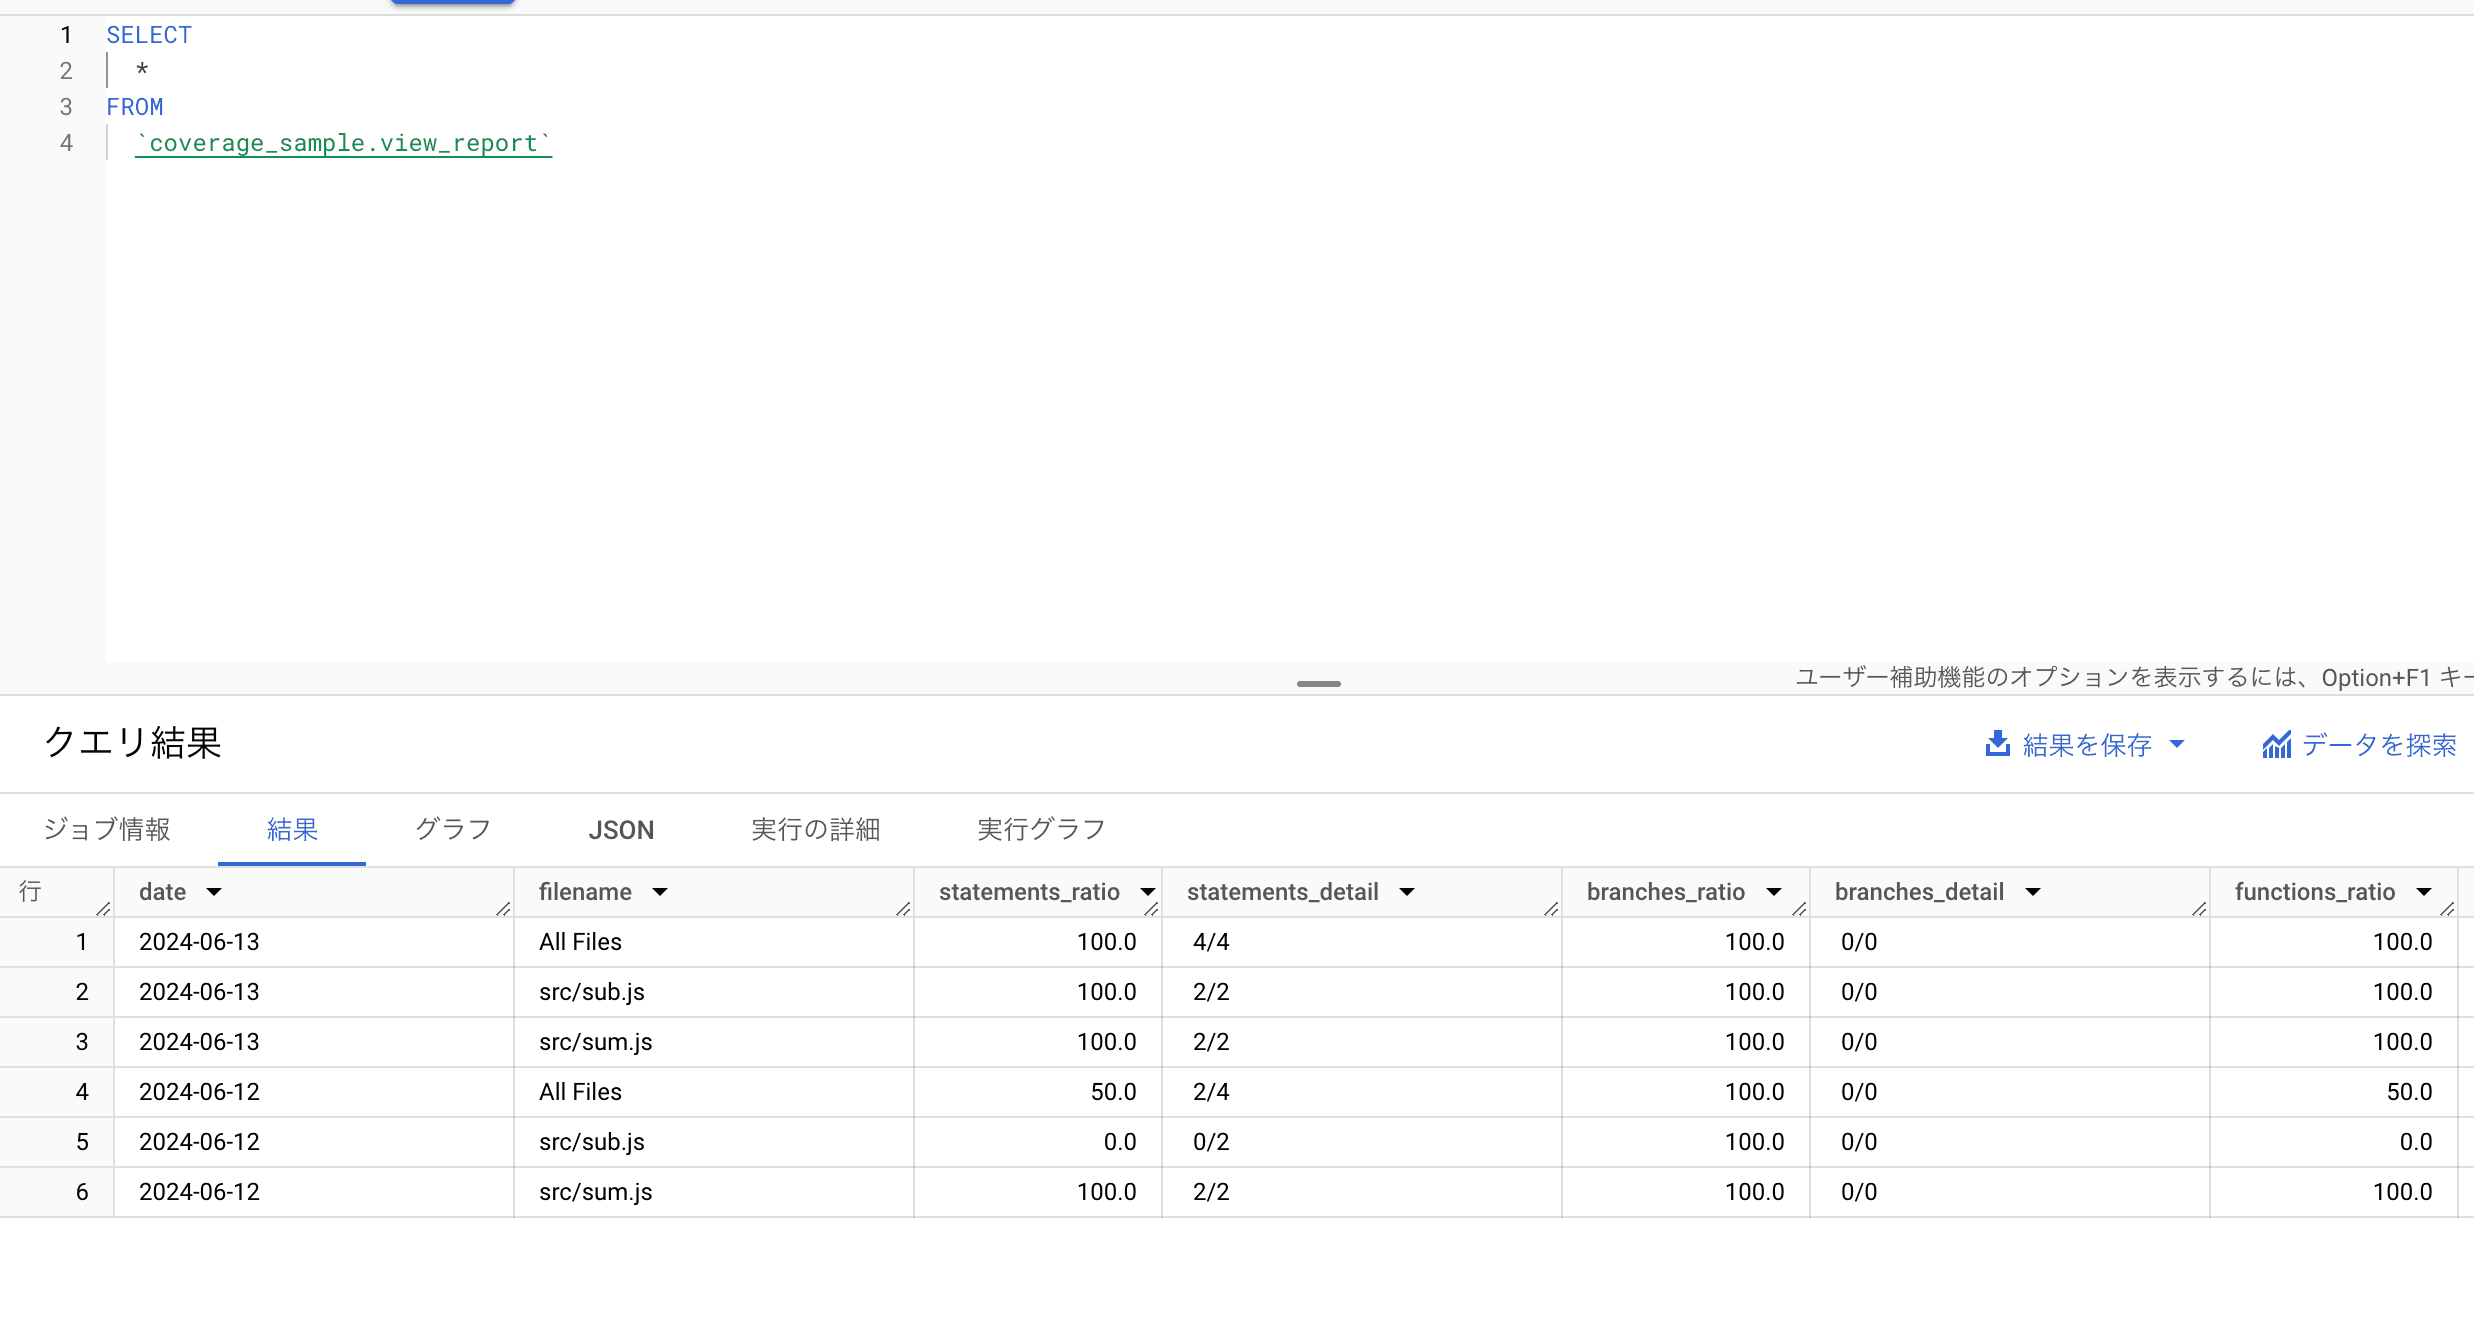
Task: Open the ジョブ情報 tab
Action: (107, 830)
